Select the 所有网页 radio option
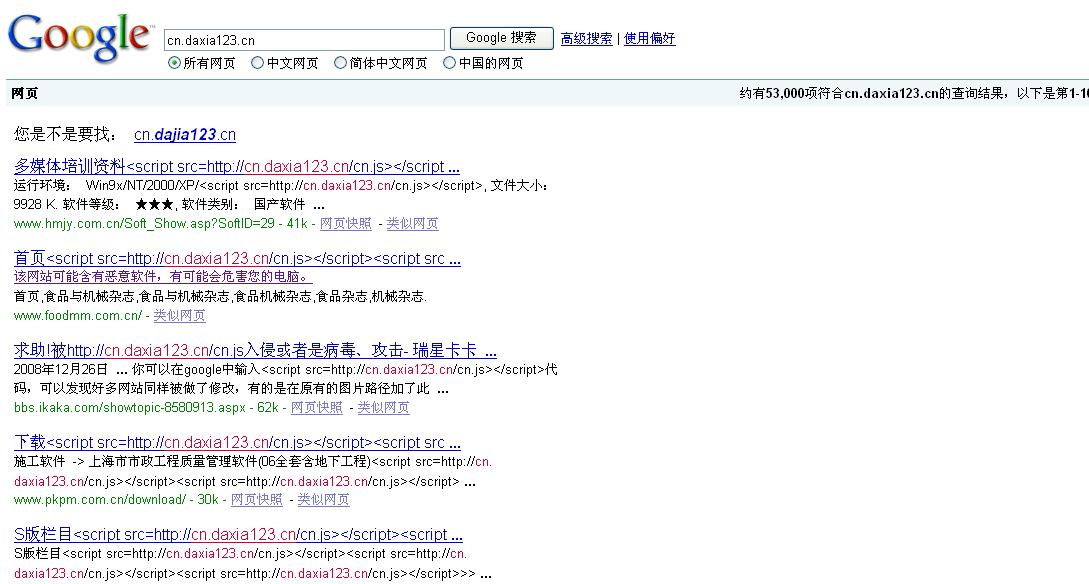 [x=174, y=63]
